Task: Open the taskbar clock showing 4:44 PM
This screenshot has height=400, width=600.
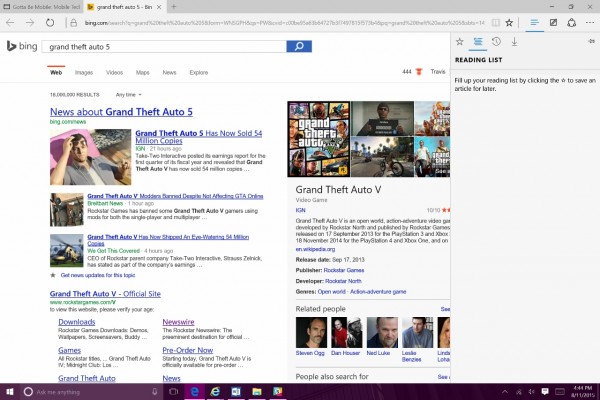Action: tap(582, 392)
